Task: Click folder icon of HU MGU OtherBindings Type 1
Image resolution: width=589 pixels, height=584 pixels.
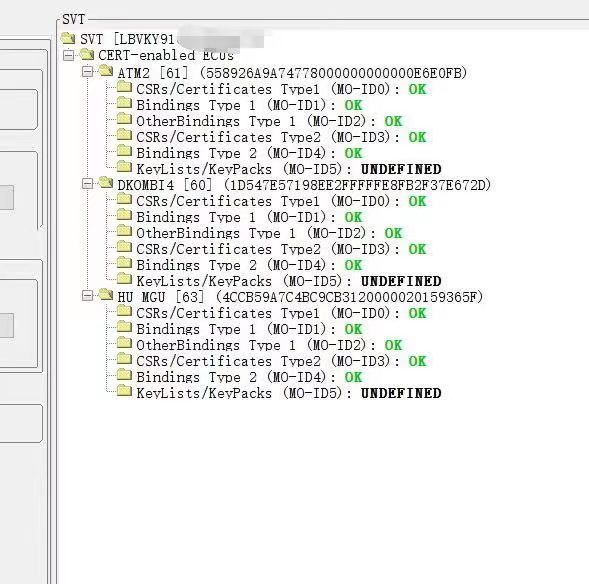Action: tap(124, 343)
